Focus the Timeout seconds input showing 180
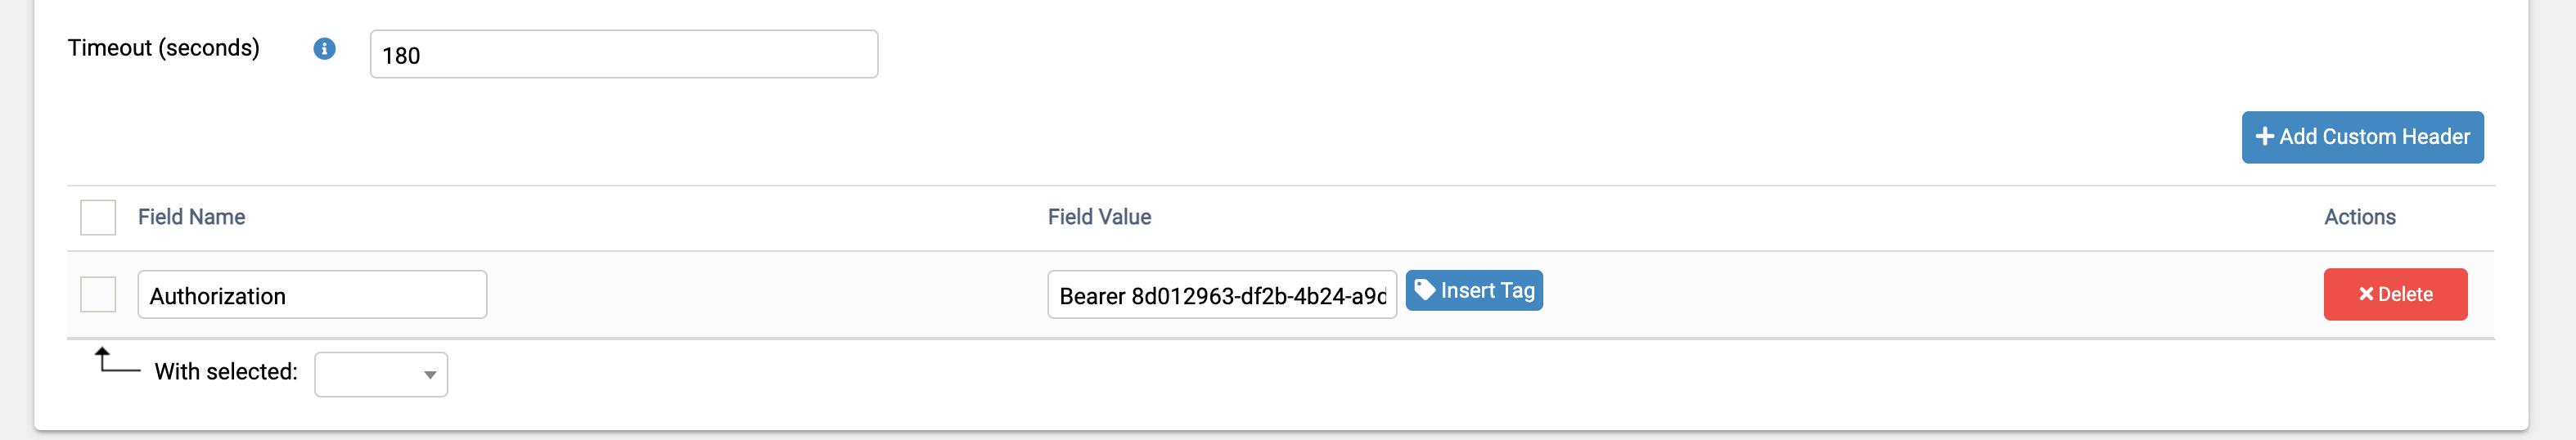2576x440 pixels. tap(624, 54)
